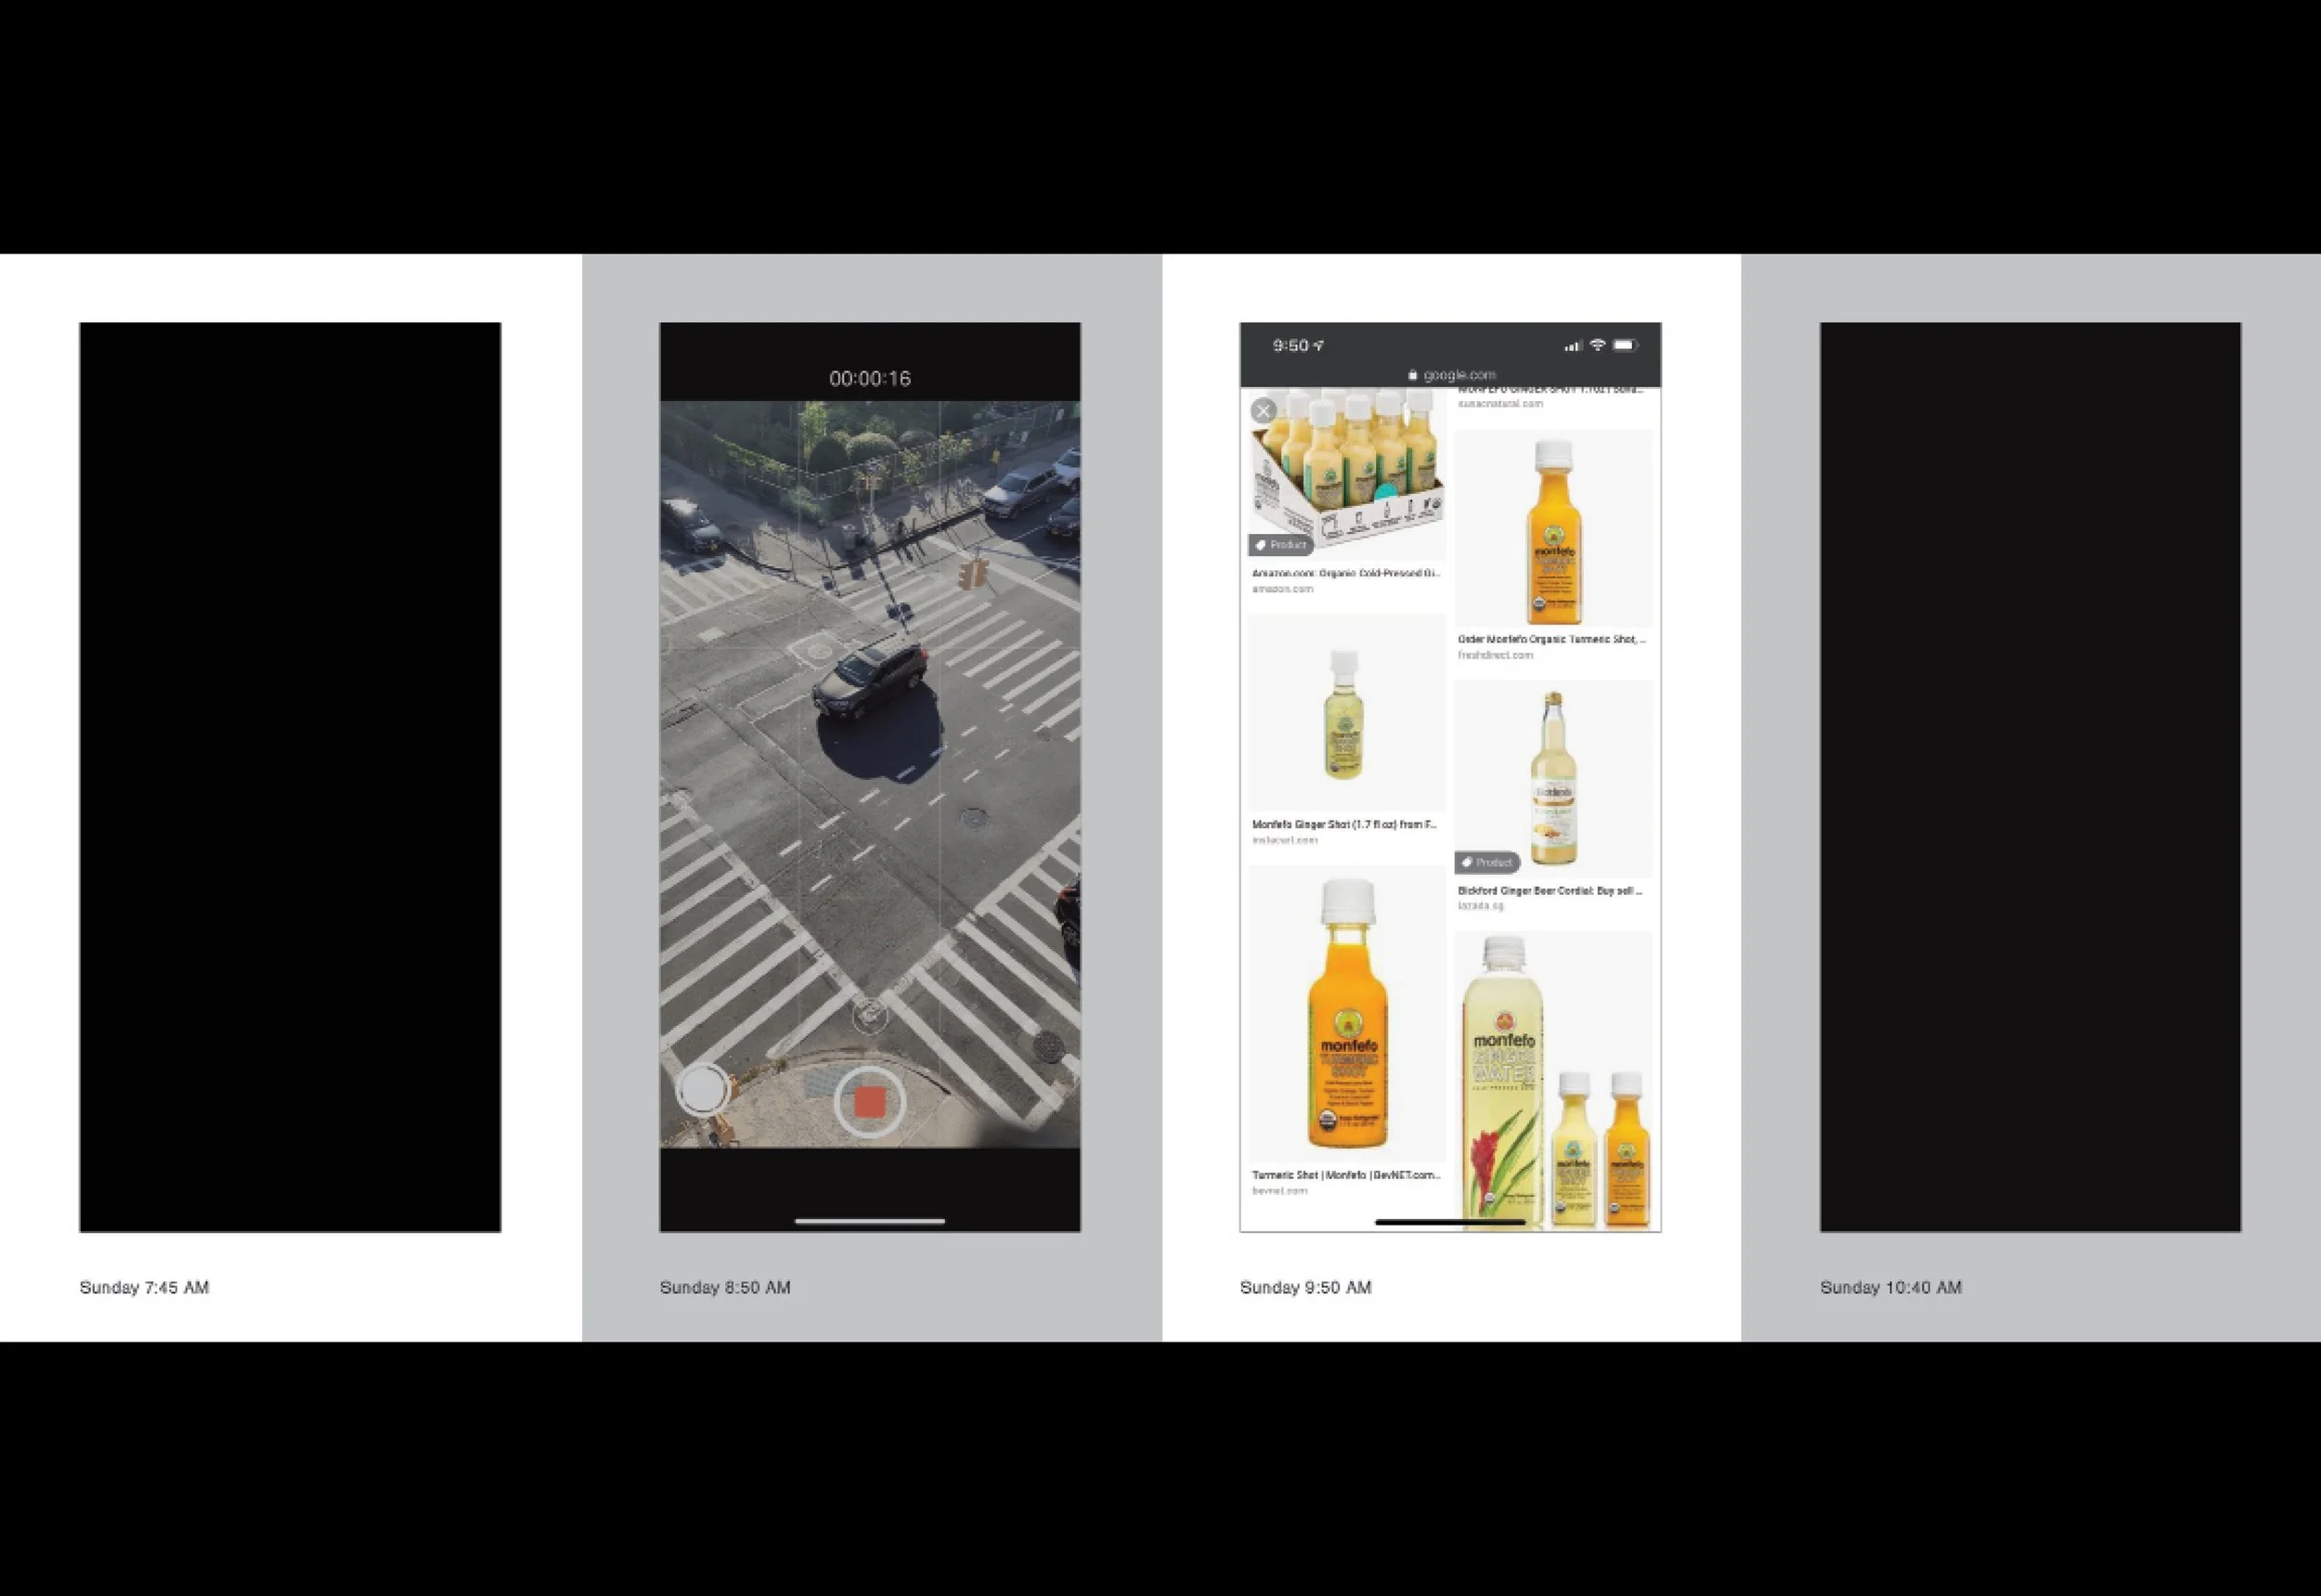Viewport: 2321px width, 1596px height.
Task: Open the Monfefo Ginger Shot instacart link
Action: (x=1343, y=825)
